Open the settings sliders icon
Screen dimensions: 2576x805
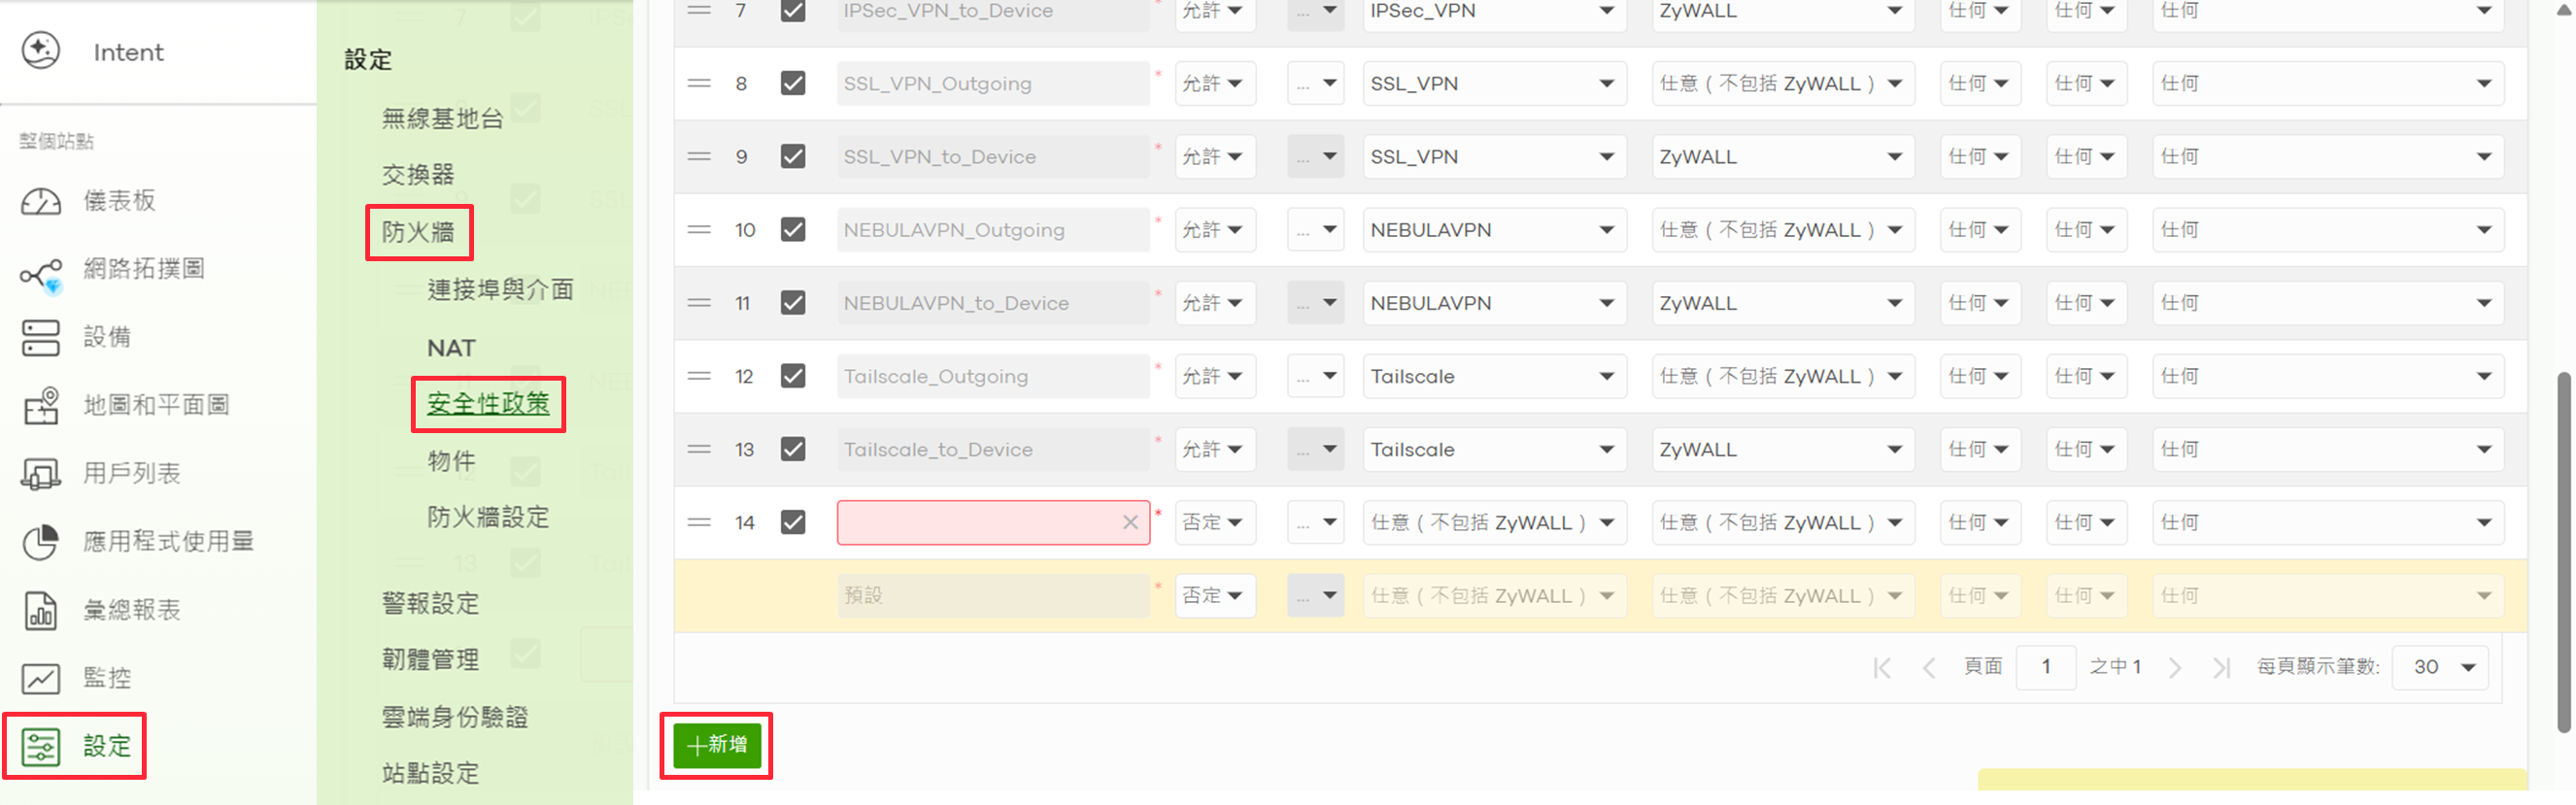pos(41,746)
